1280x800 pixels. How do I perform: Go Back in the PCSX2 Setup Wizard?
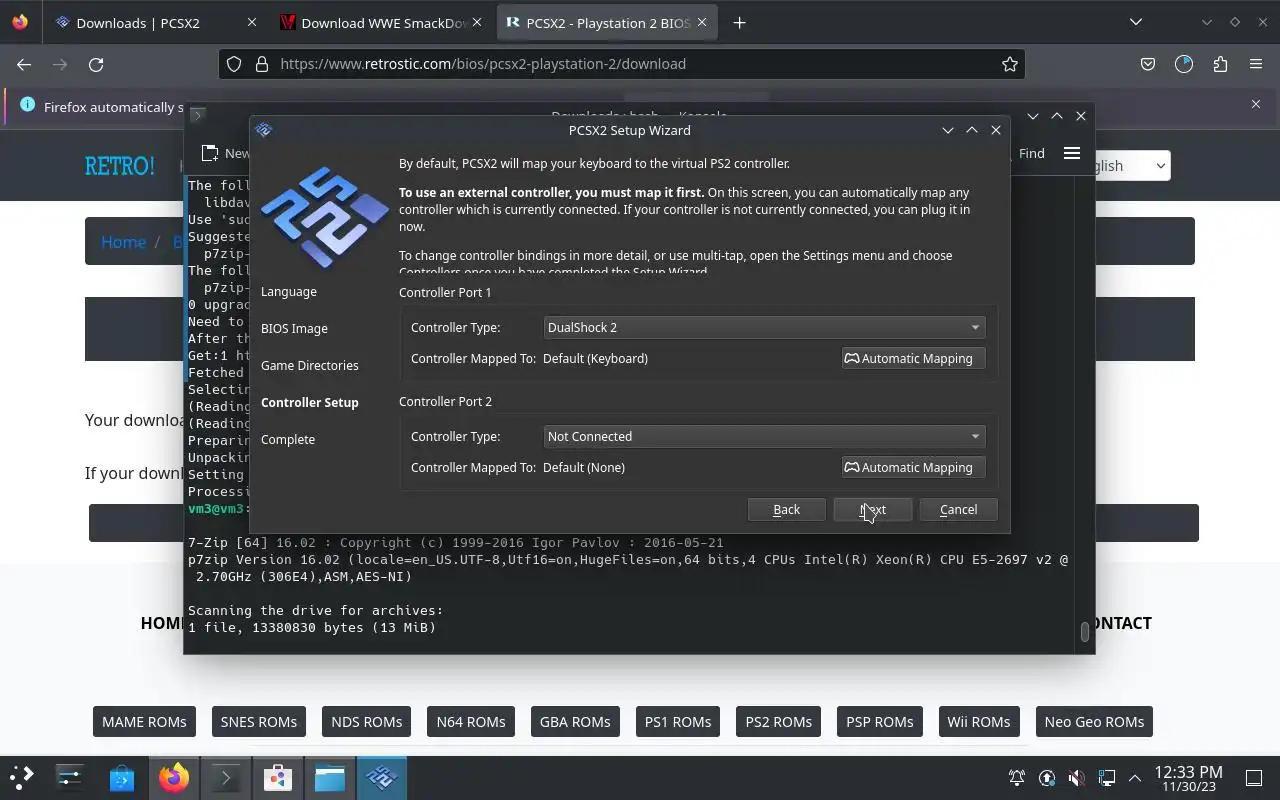[786, 510]
